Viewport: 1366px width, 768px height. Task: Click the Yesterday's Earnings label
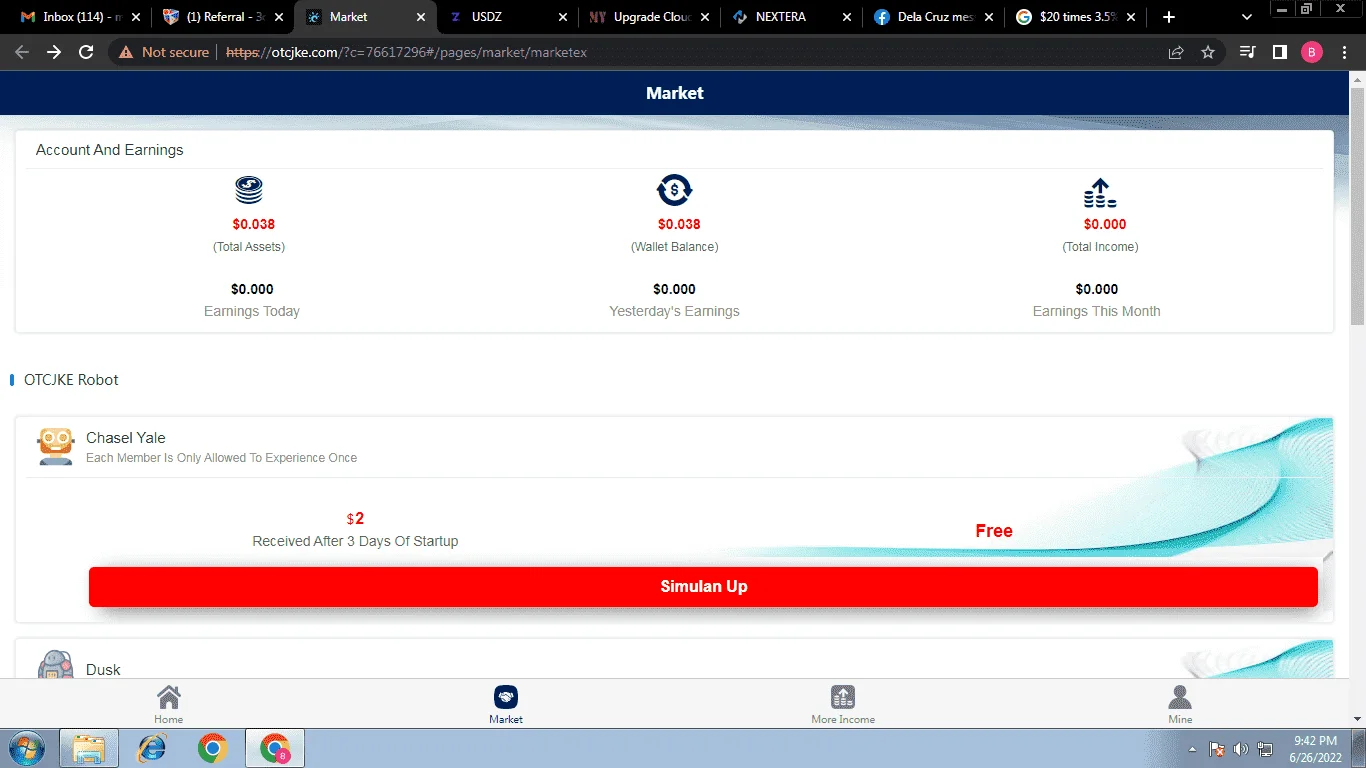[x=674, y=311]
